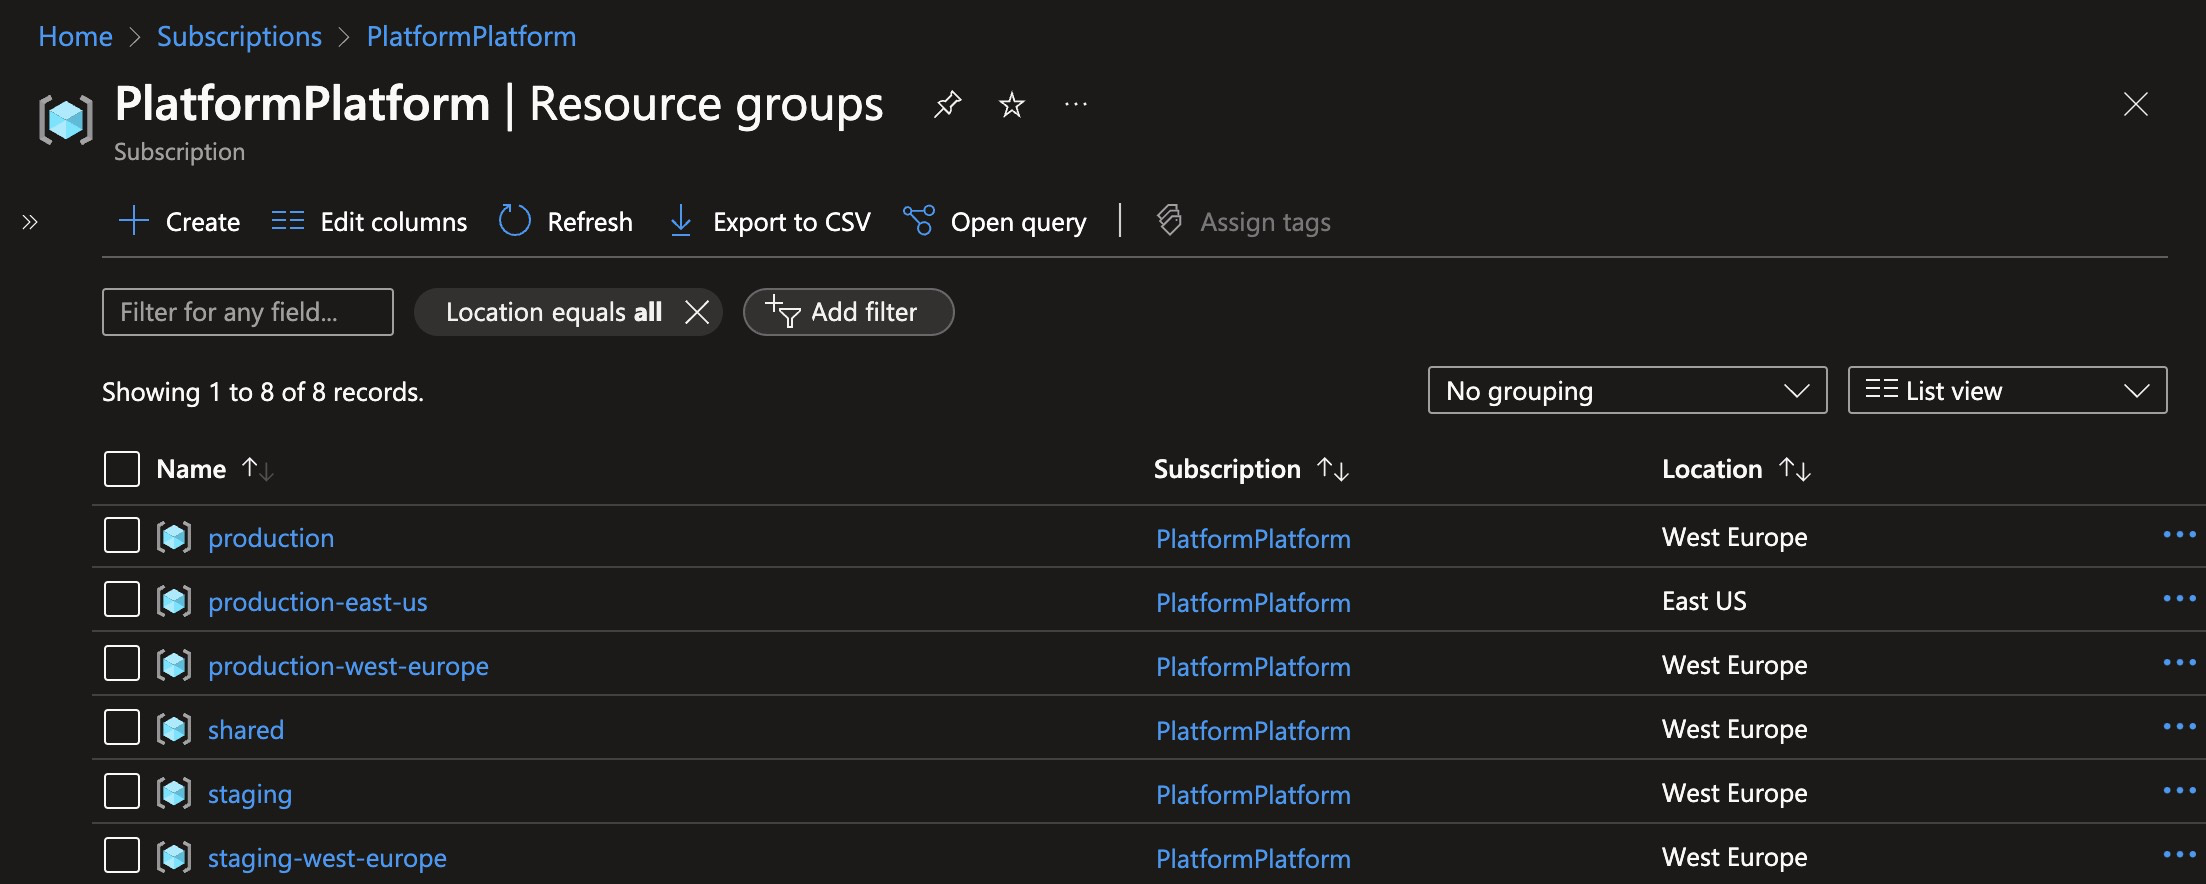
Task: Focus the Filter for any field box
Action: pos(248,312)
